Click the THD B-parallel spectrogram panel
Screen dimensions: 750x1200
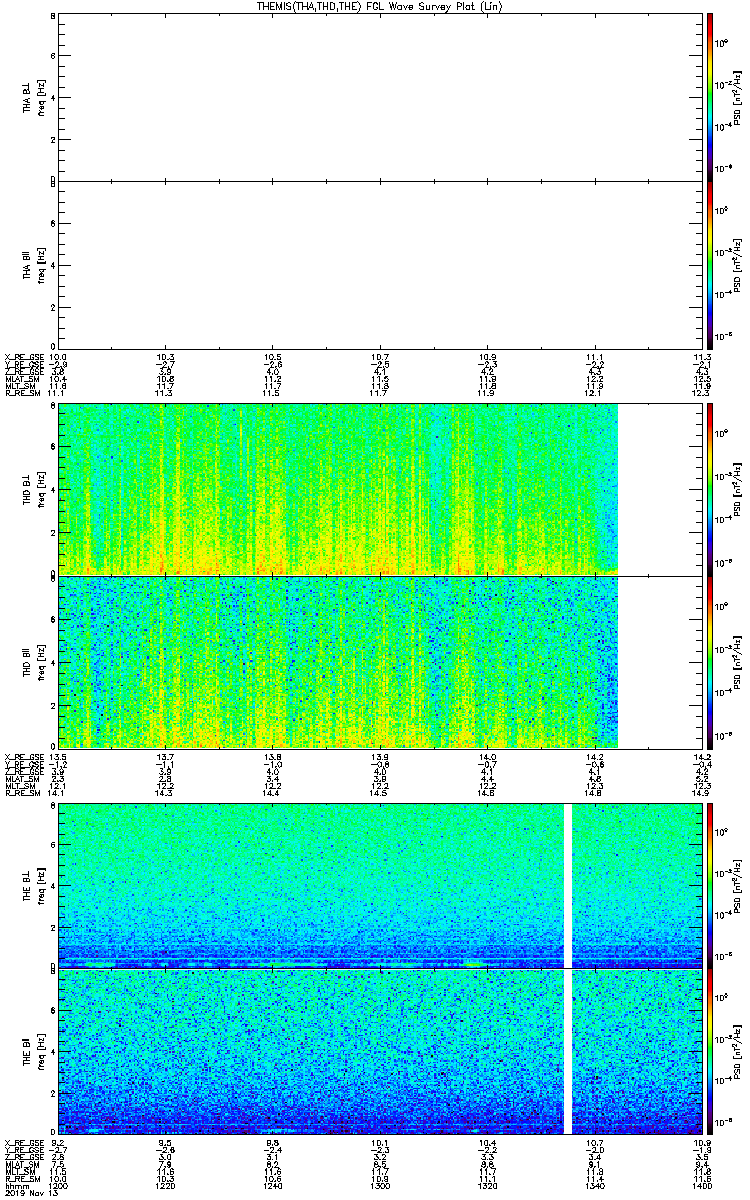click(379, 662)
